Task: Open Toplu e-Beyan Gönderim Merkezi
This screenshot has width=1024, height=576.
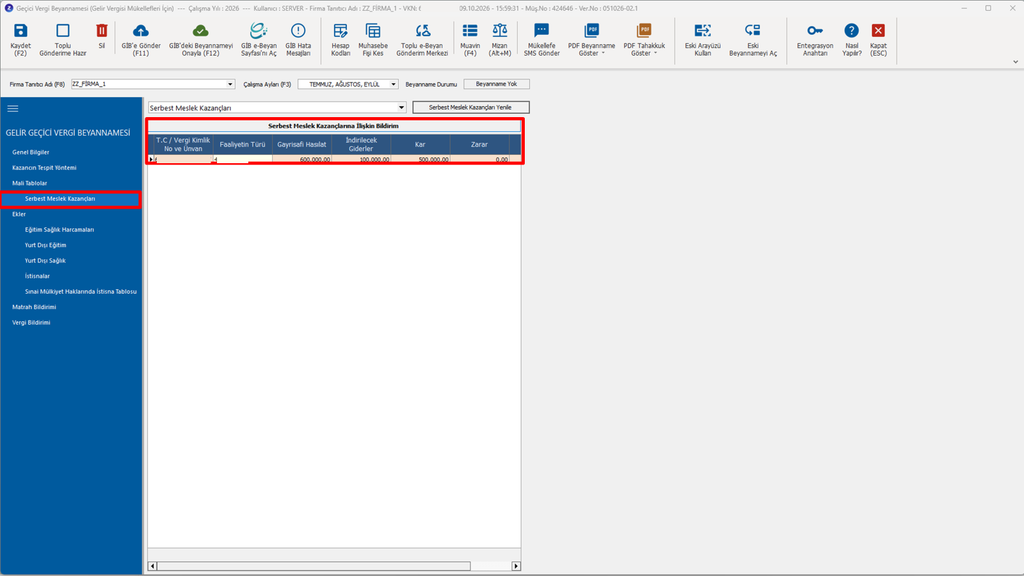Action: tap(422, 39)
